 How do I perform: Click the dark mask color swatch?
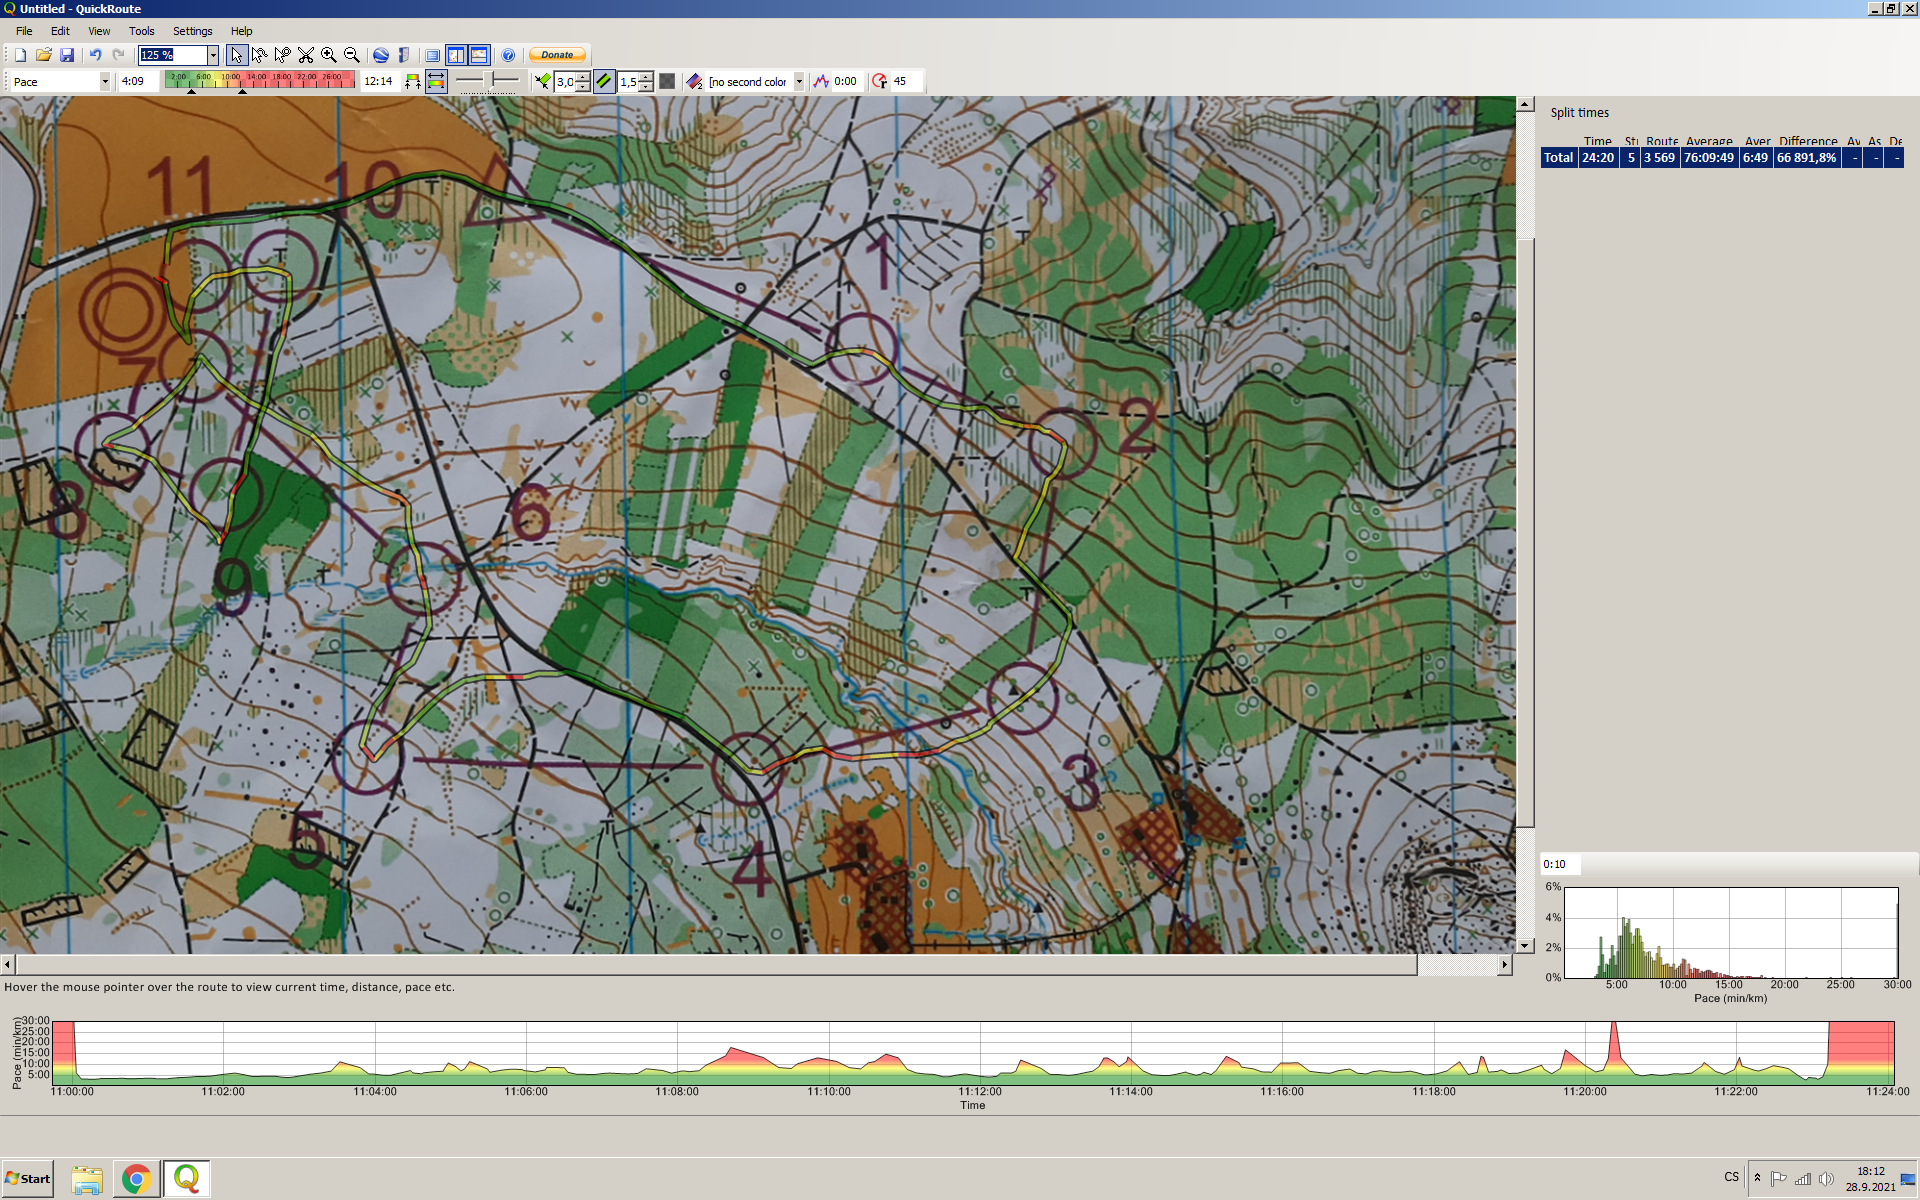point(667,82)
